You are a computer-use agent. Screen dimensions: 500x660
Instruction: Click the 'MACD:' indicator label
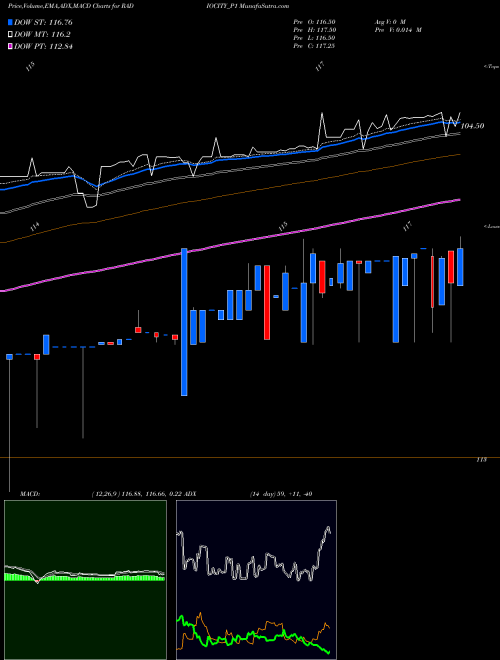[x=30, y=494]
